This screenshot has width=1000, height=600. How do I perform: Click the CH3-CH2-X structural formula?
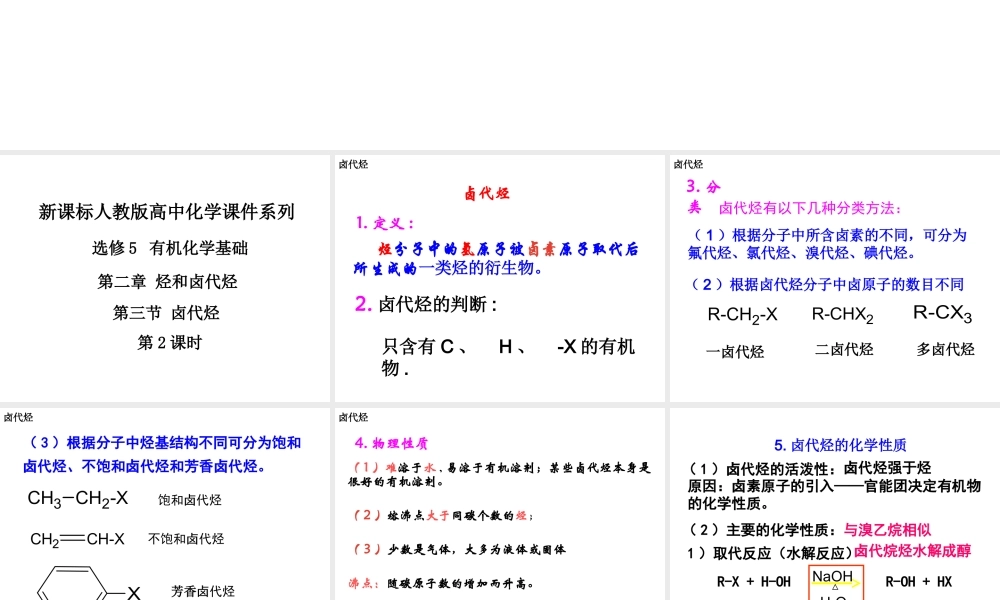[78, 498]
